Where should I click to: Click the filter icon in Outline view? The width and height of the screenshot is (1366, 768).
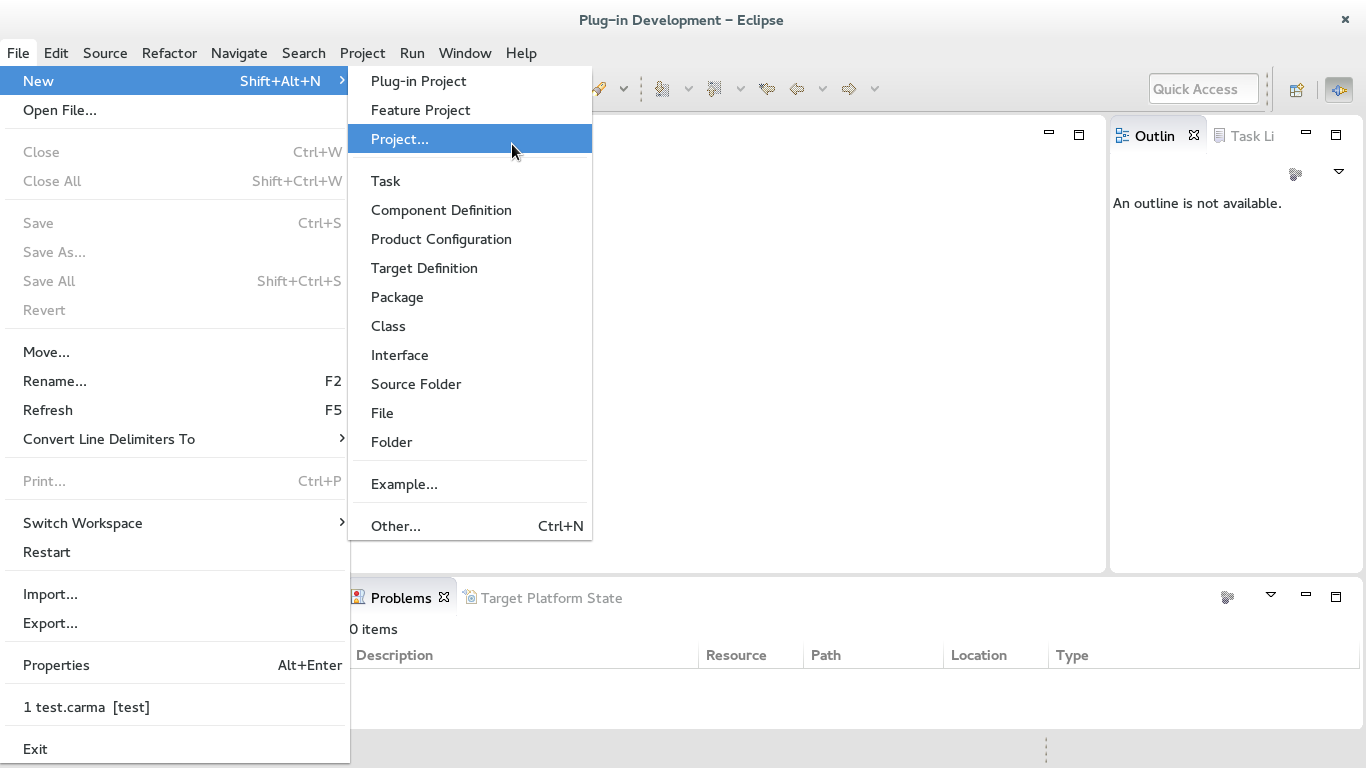tap(1296, 172)
